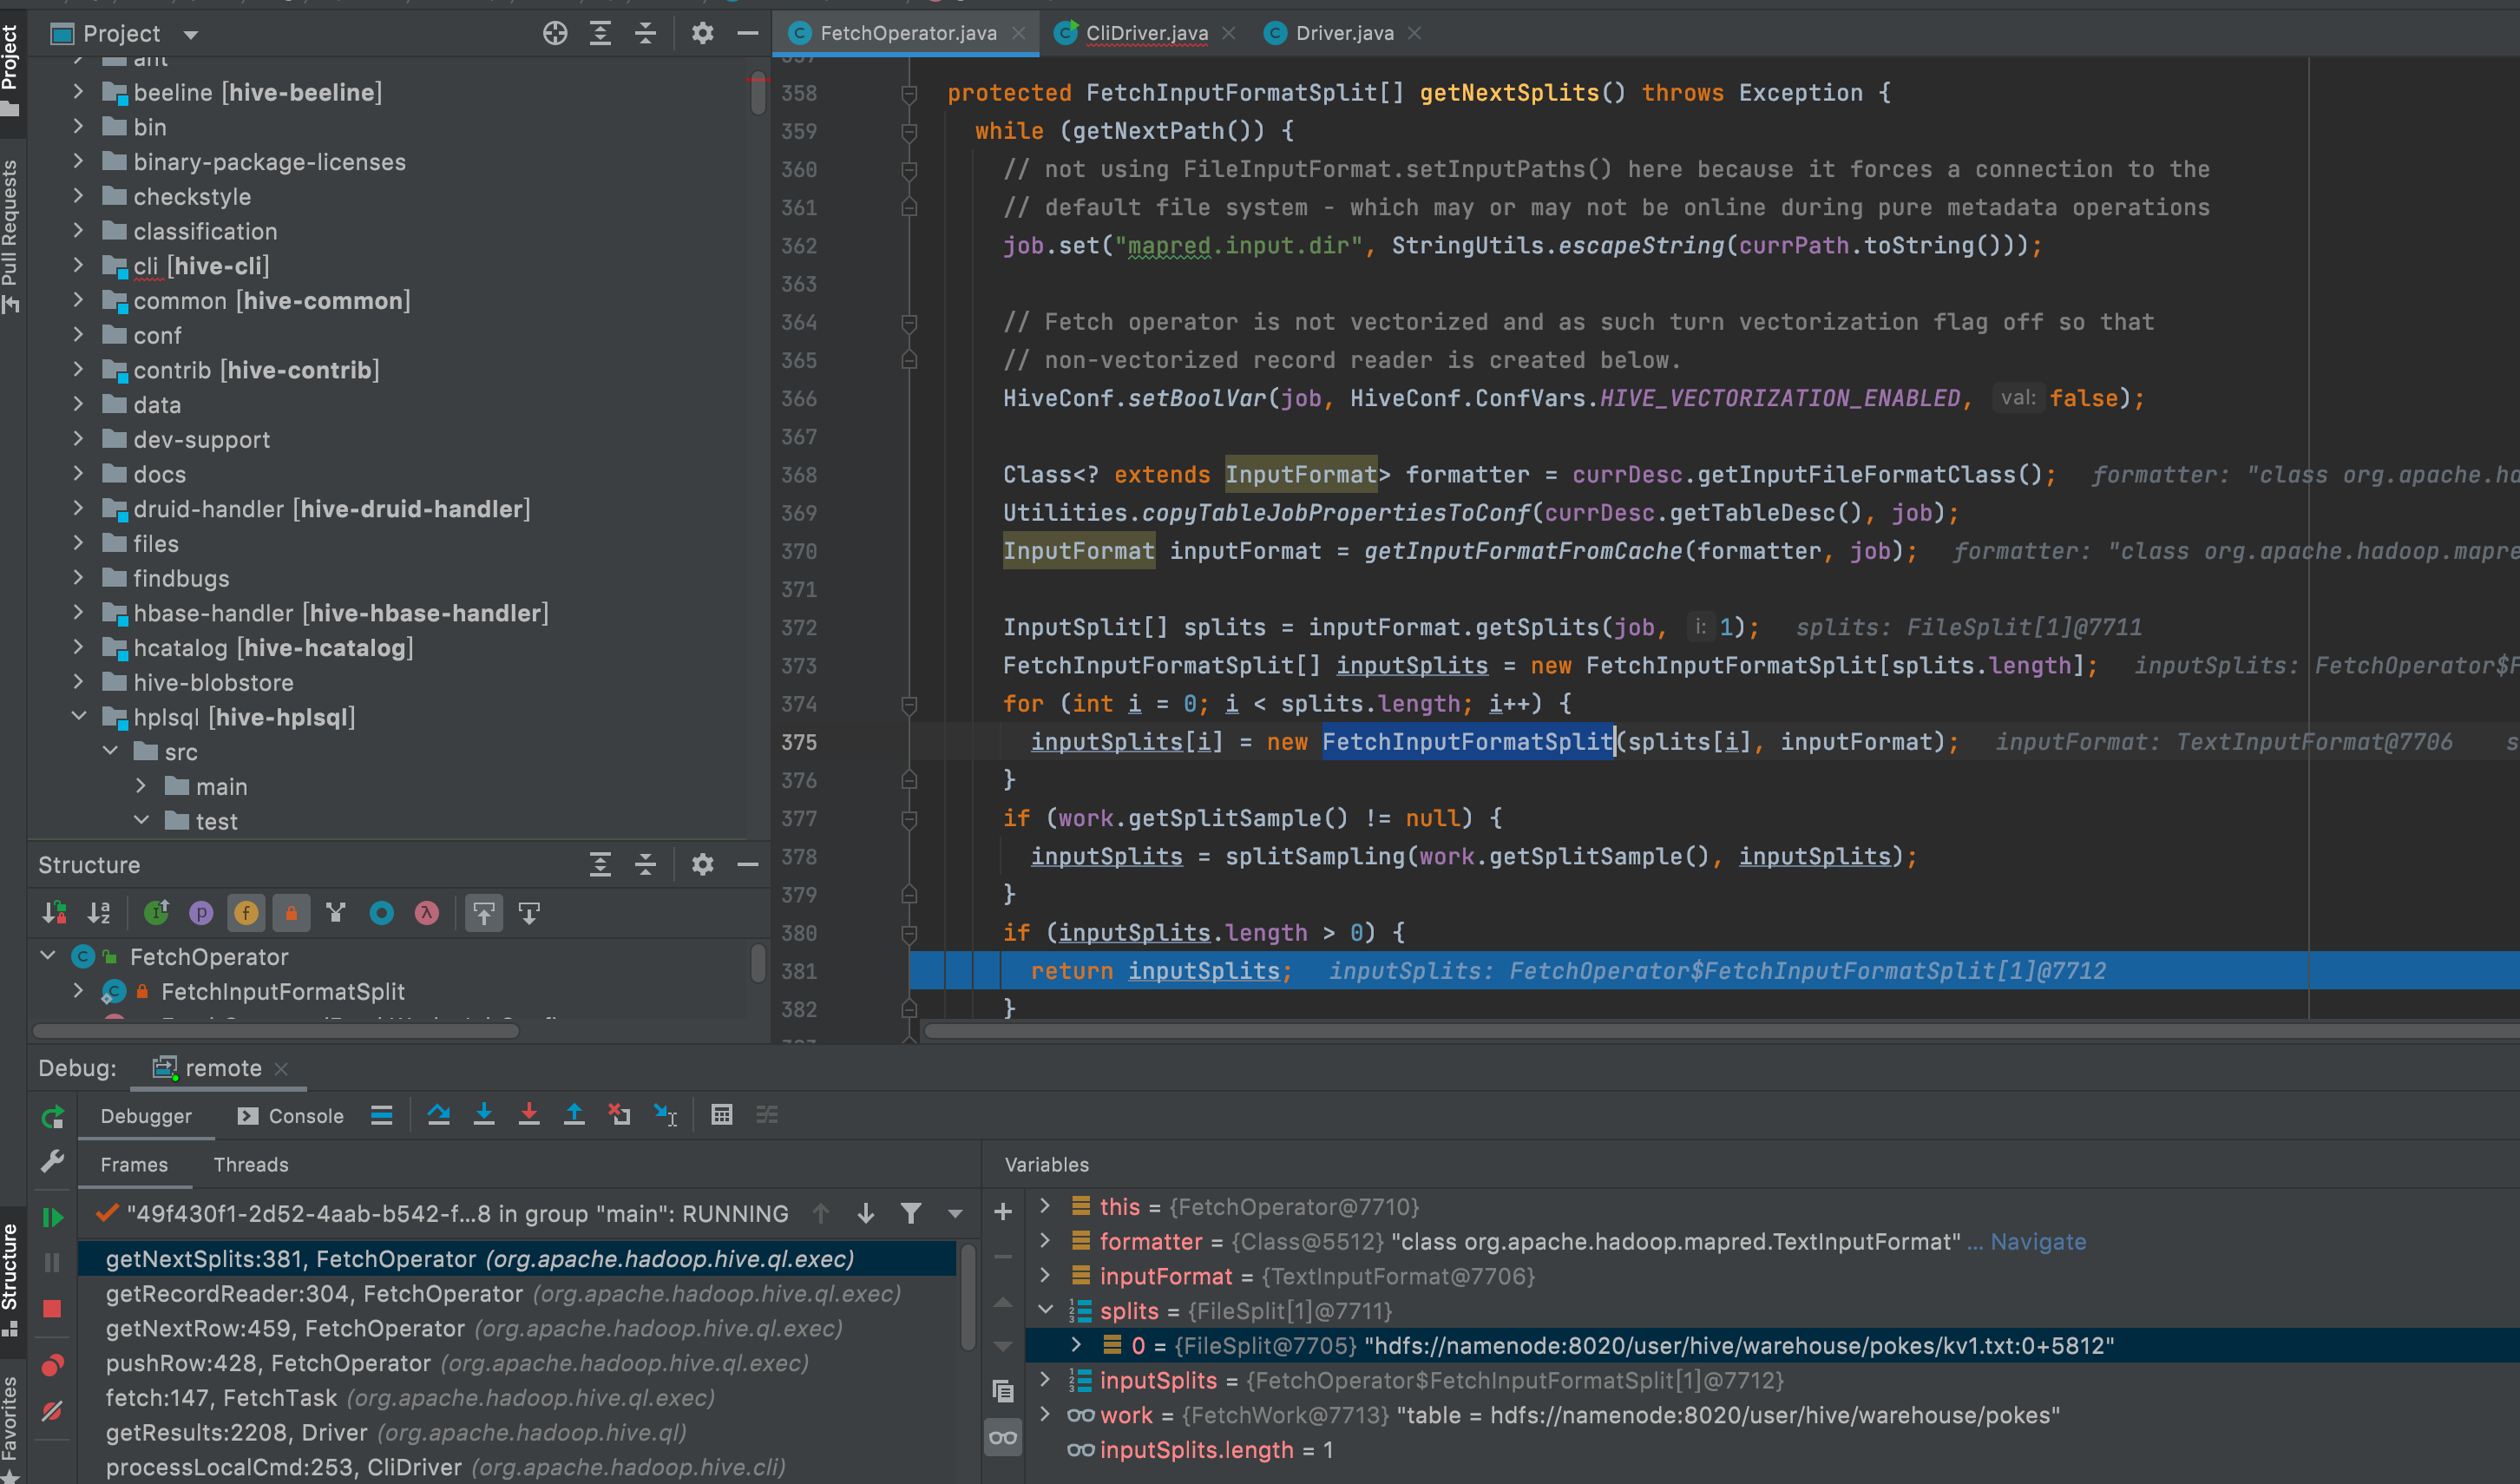The width and height of the screenshot is (2520, 1484).
Task: Select the FetchOperator.java editor tab
Action: [907, 33]
